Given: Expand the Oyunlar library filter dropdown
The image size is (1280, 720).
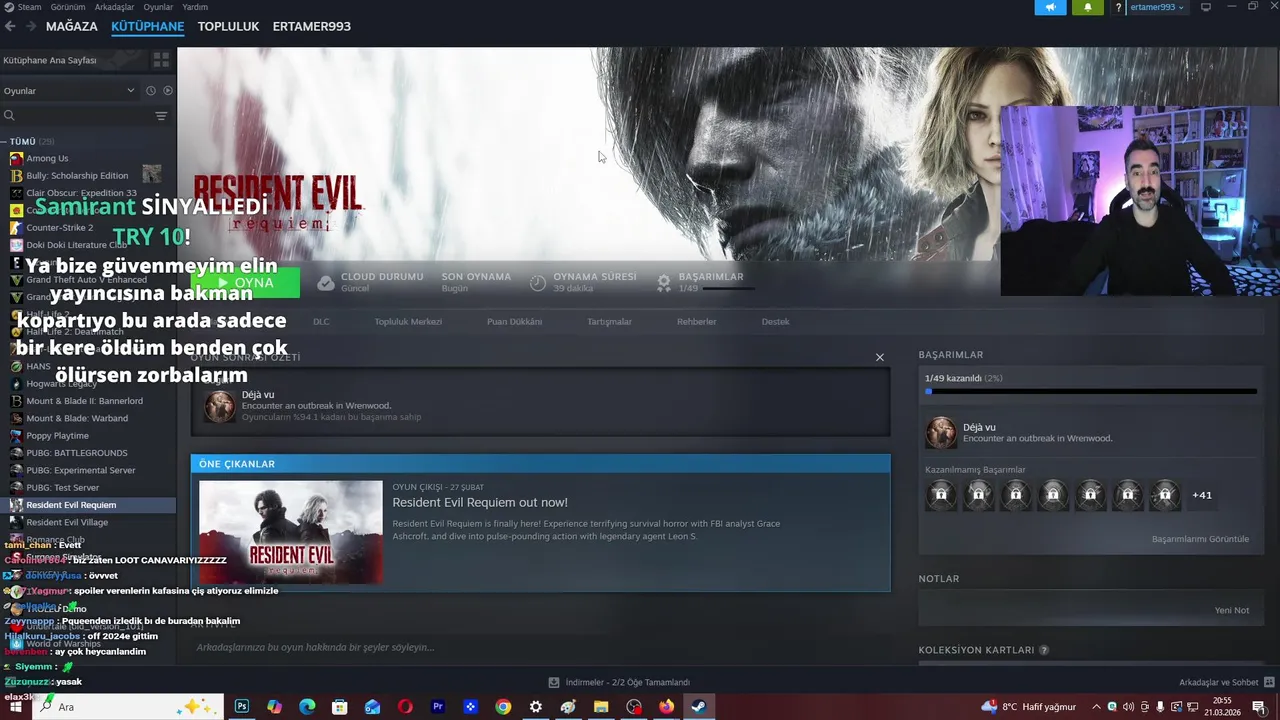Looking at the screenshot, I should [70, 91].
